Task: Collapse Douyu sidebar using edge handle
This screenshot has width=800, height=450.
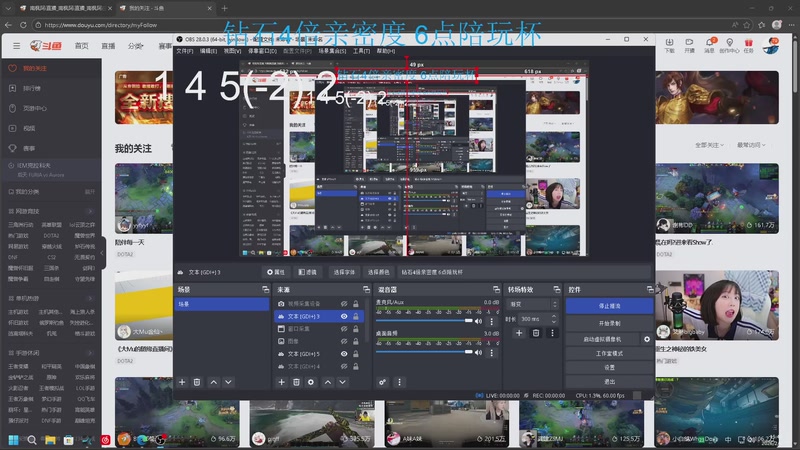Action: pyautogui.click(x=102, y=253)
